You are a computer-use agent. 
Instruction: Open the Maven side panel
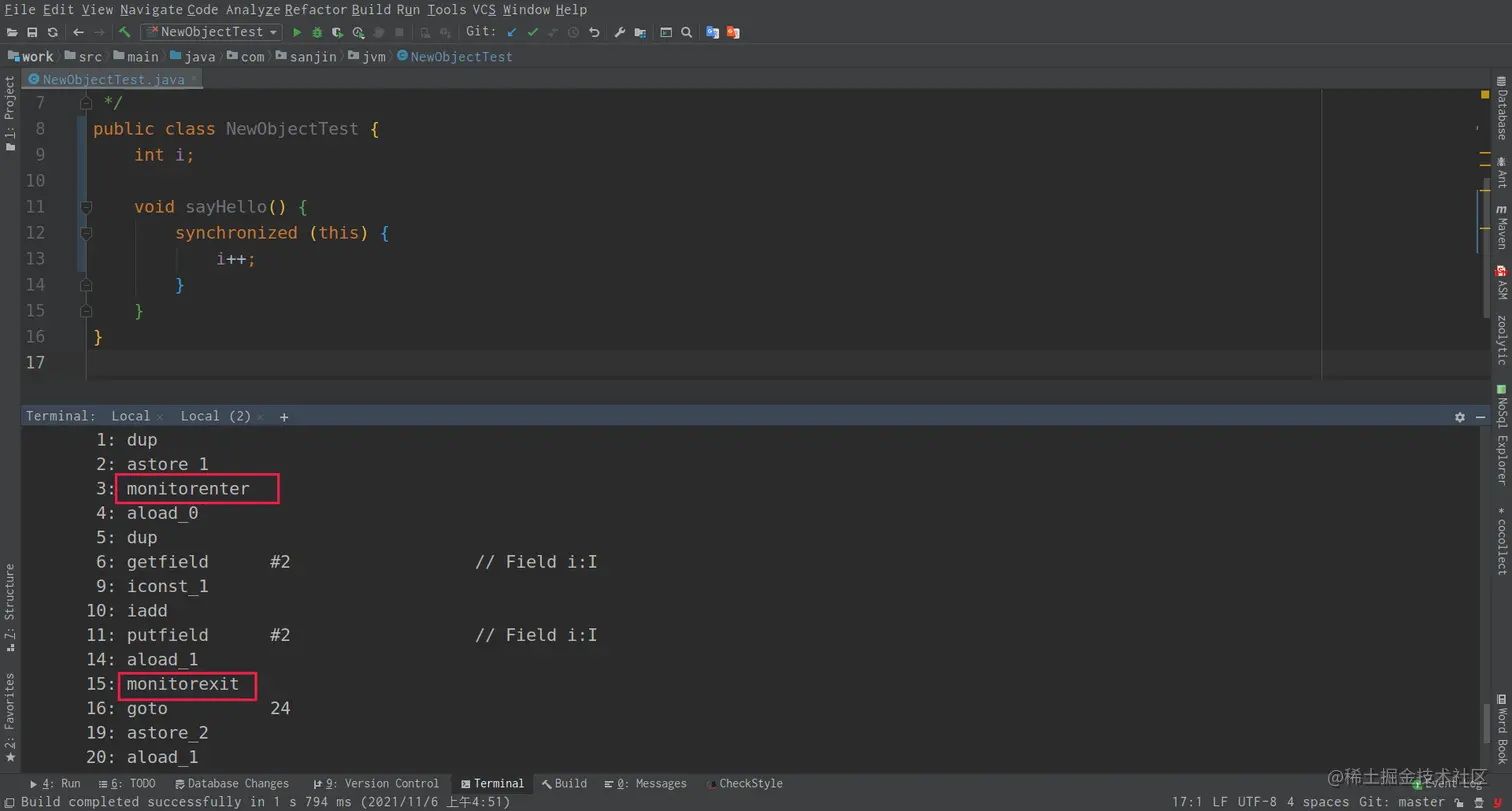pos(1501,228)
